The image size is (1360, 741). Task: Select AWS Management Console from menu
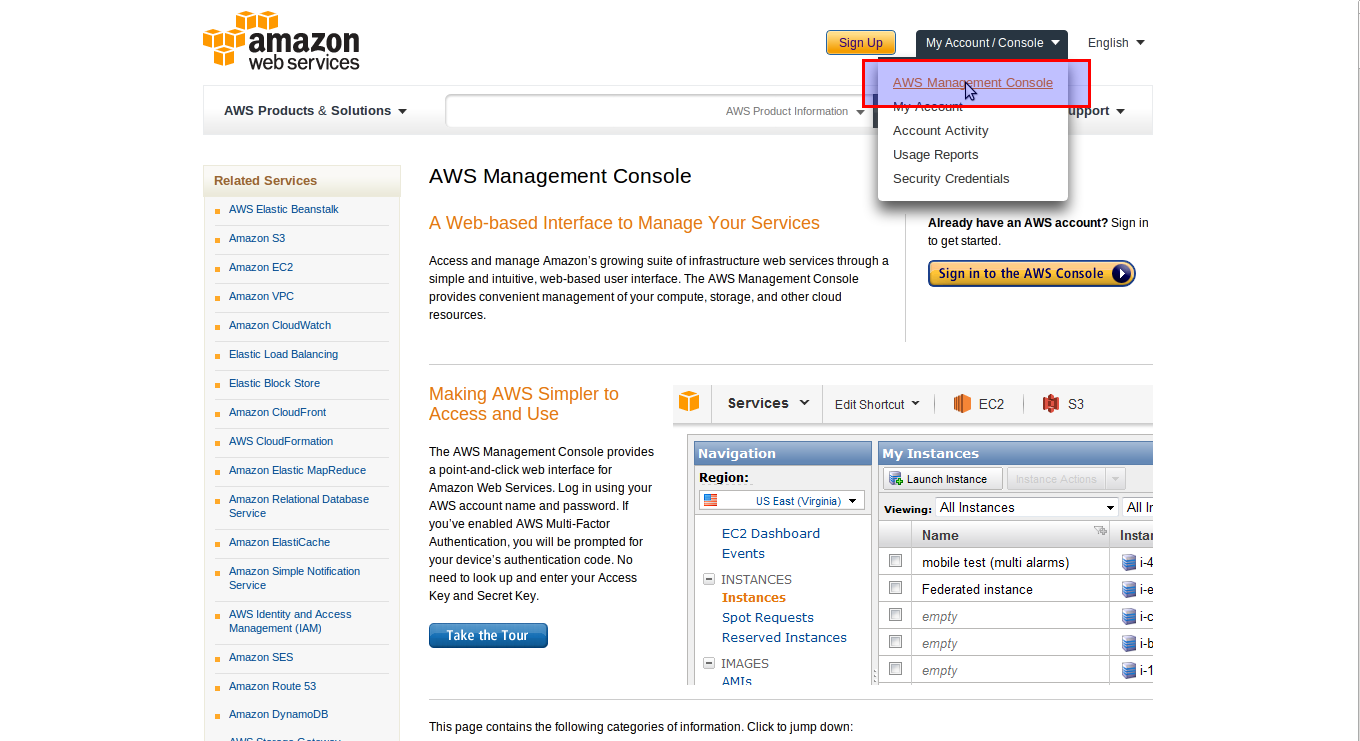click(x=973, y=83)
